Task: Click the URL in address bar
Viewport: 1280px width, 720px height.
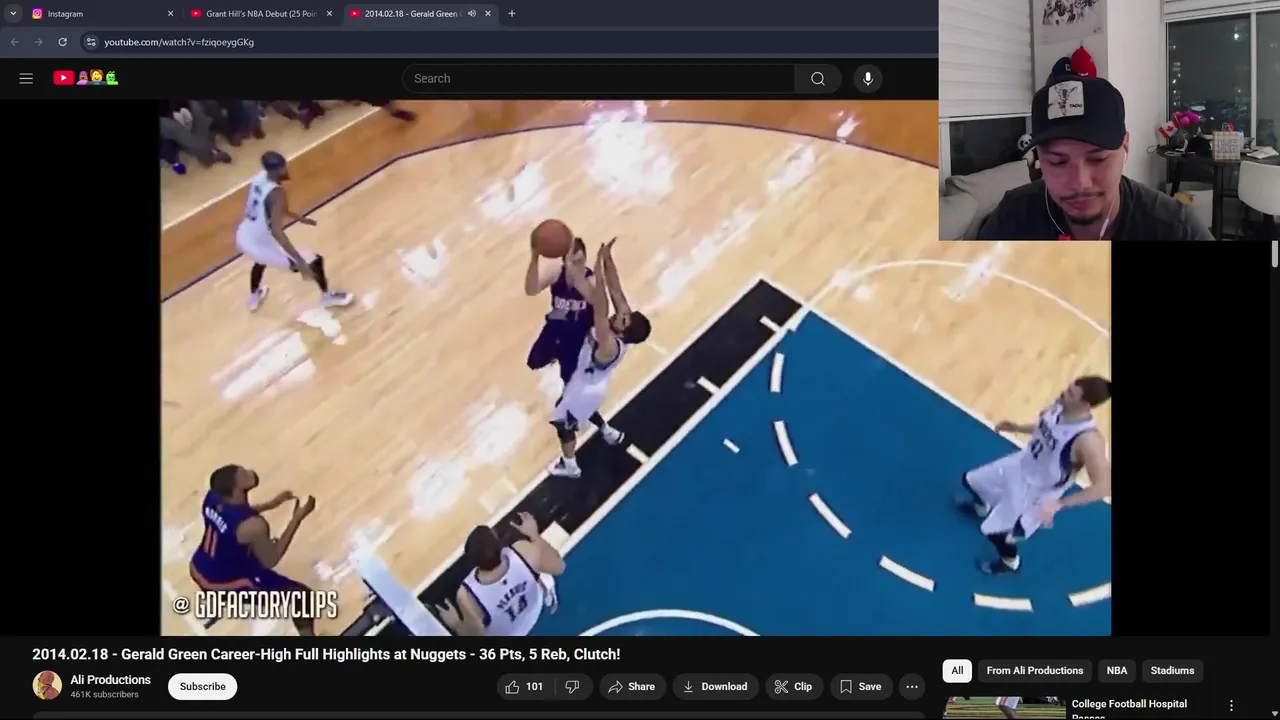Action: point(179,42)
